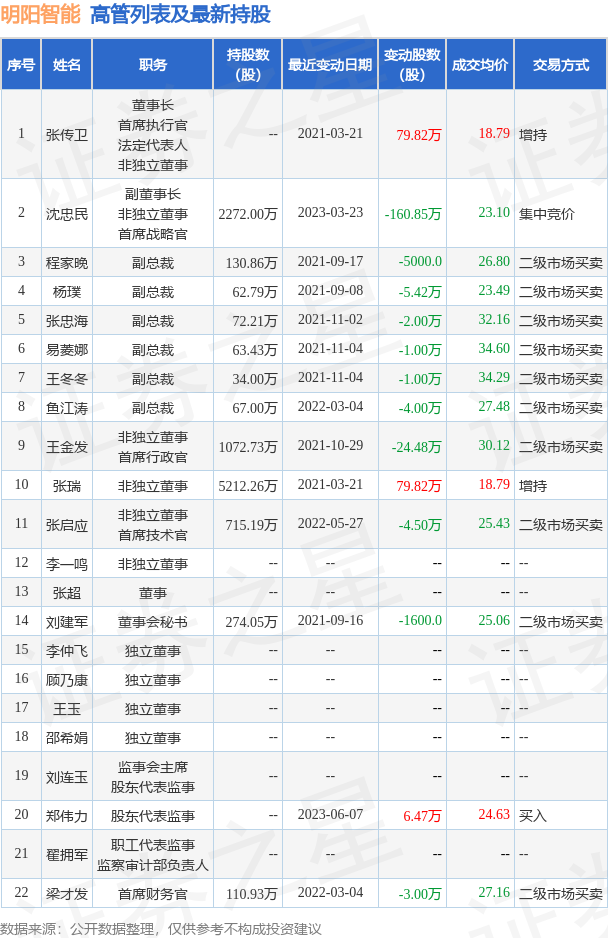The image size is (608, 938).
Task: Select the 最近变动日期 column header
Action: [330, 65]
